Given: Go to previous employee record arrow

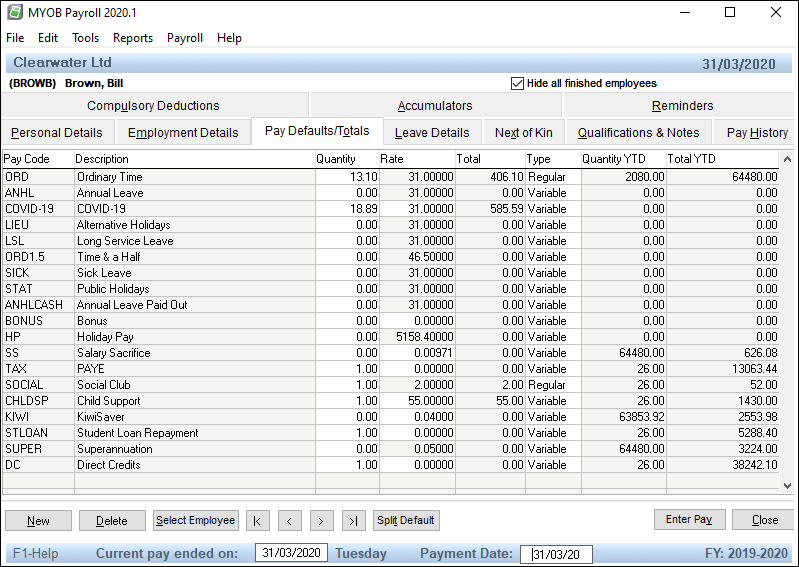Looking at the screenshot, I should [x=289, y=520].
